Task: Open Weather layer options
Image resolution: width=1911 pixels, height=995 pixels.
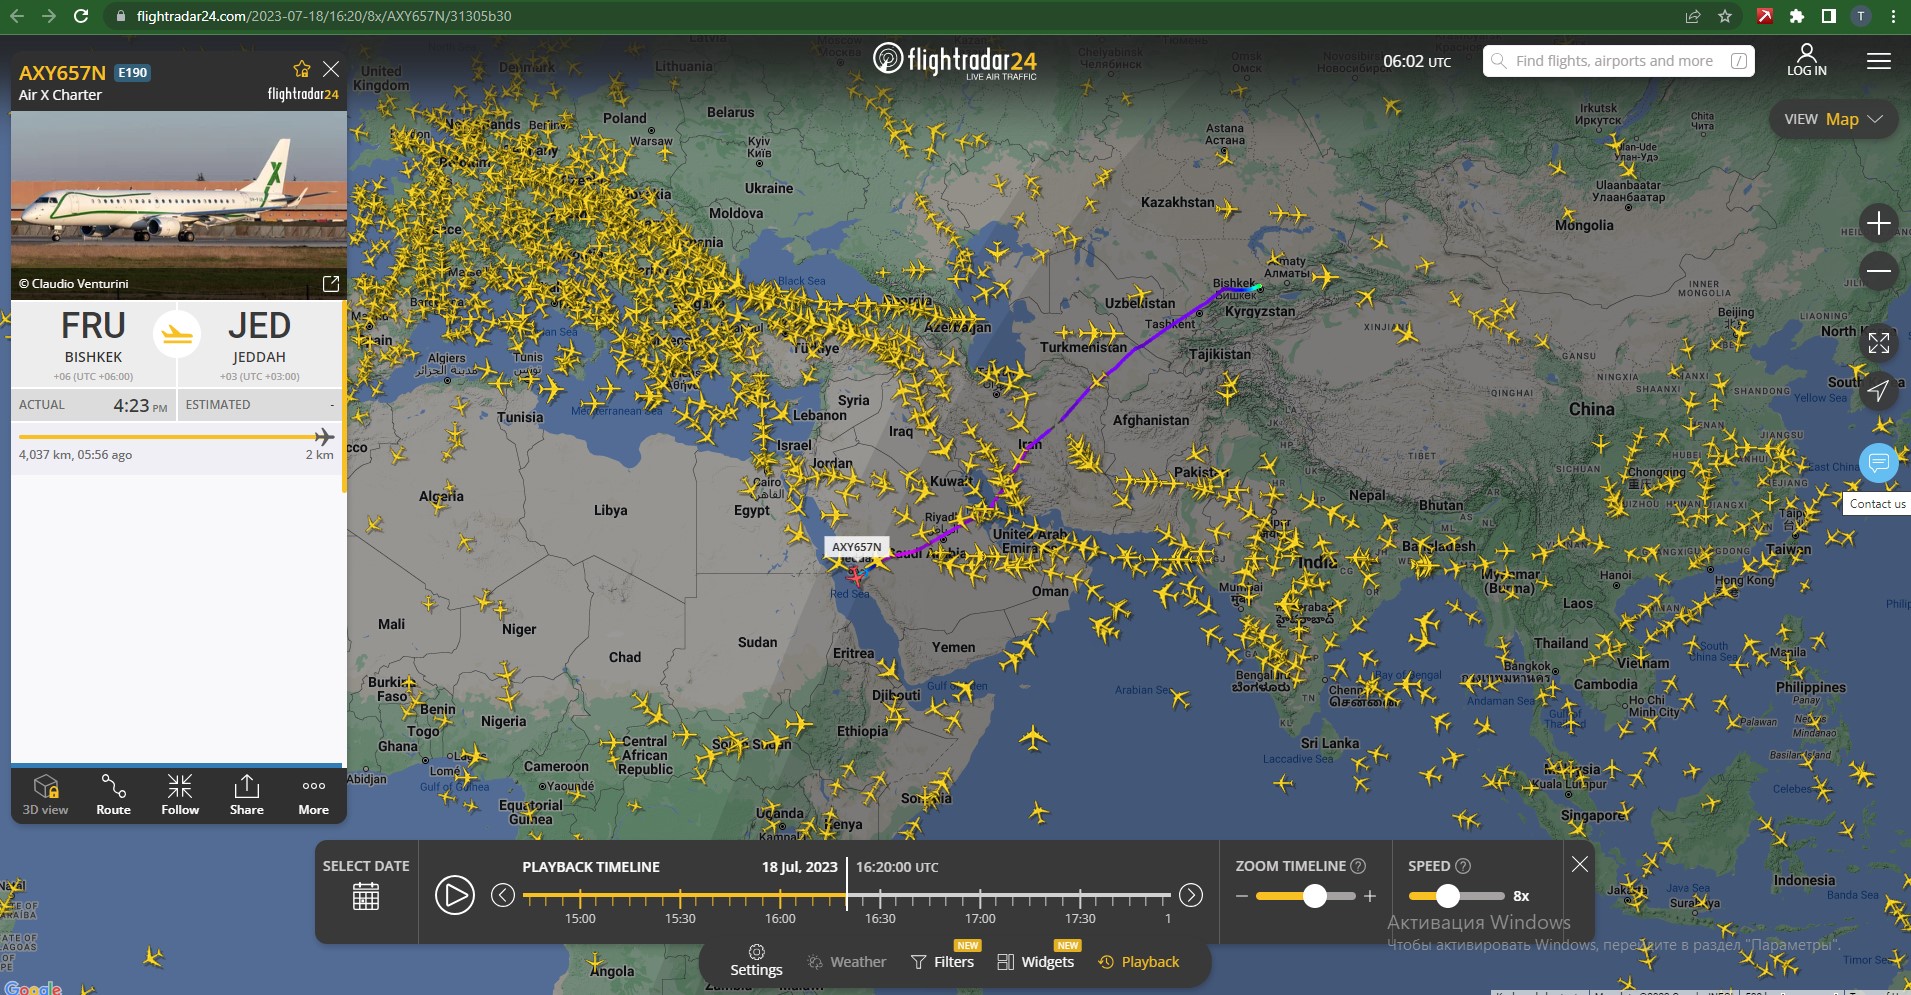Action: click(x=847, y=962)
